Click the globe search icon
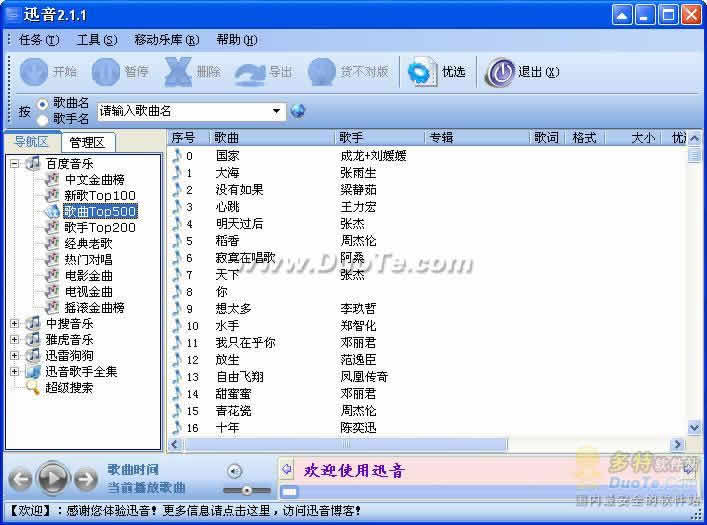The width and height of the screenshot is (707, 525). (x=298, y=111)
